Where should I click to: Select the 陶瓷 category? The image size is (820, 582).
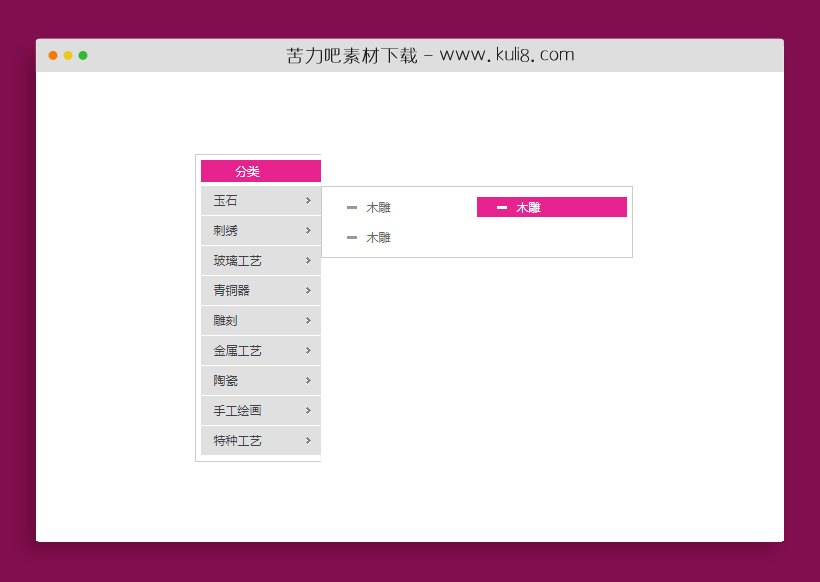(226, 381)
